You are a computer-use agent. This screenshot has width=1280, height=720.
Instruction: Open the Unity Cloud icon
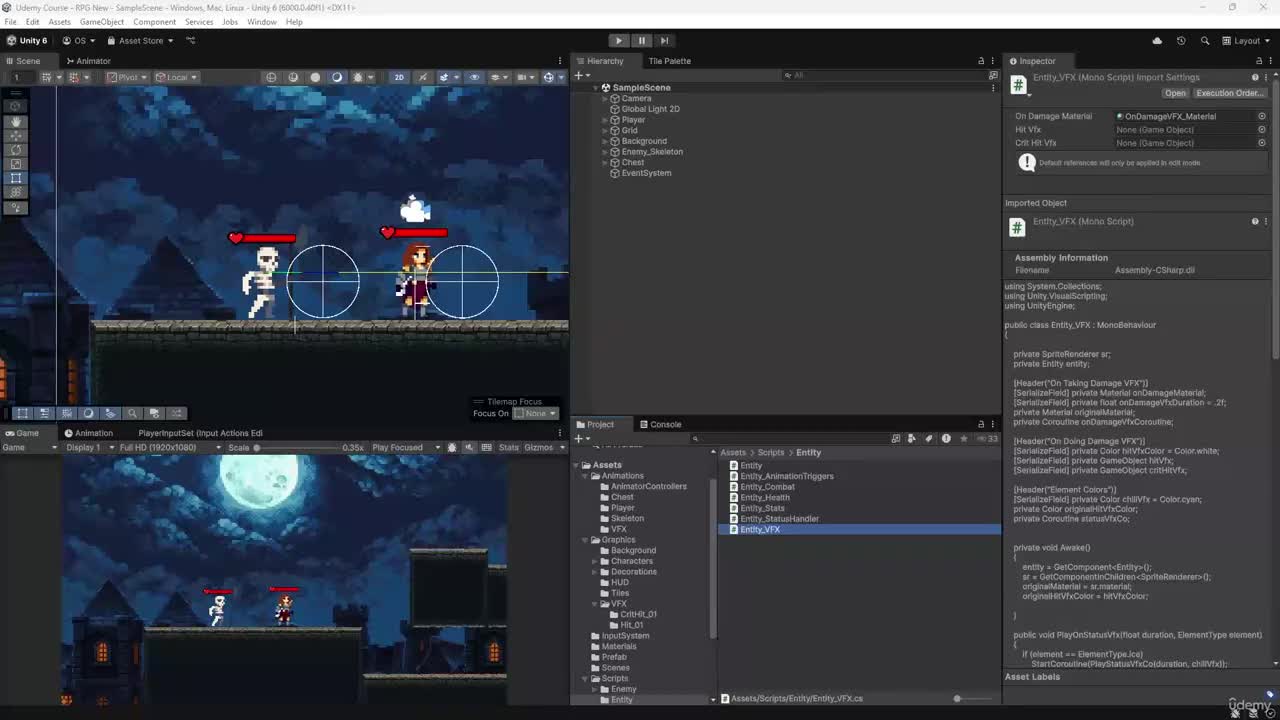click(1157, 41)
